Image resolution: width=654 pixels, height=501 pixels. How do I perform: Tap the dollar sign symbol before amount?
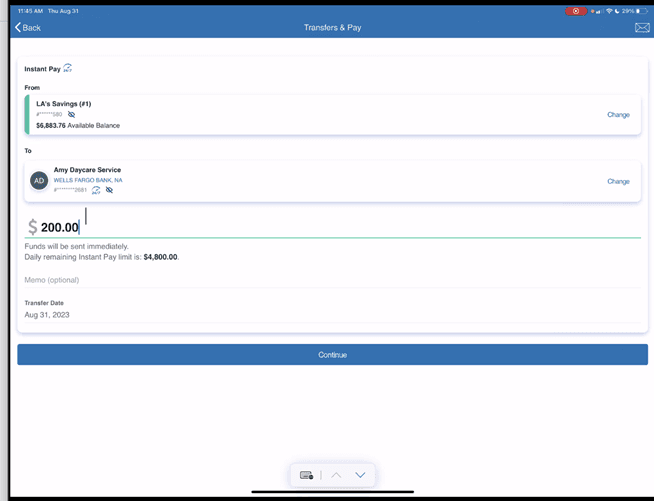point(32,228)
